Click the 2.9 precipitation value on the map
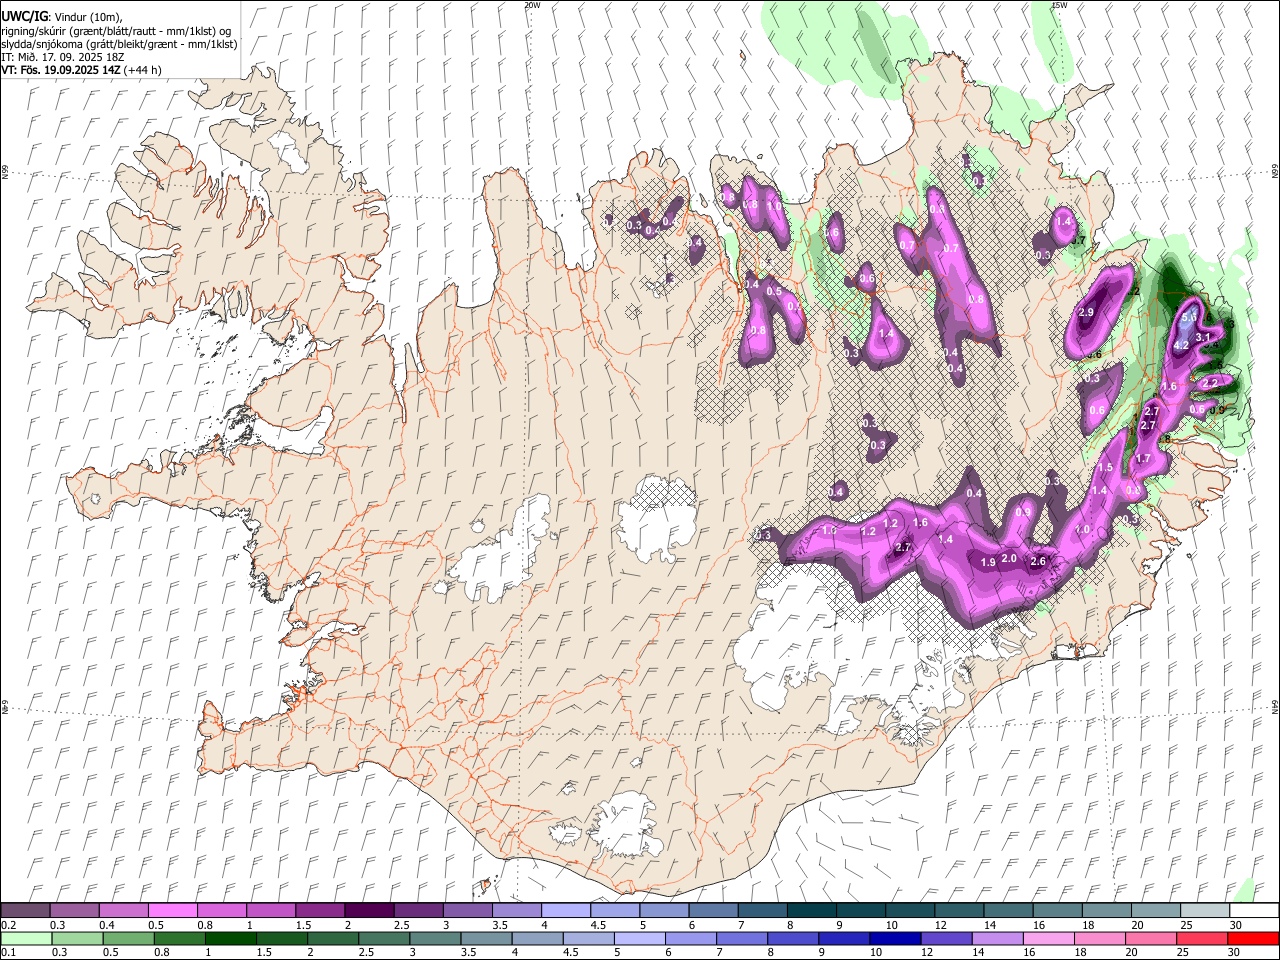 (1087, 313)
